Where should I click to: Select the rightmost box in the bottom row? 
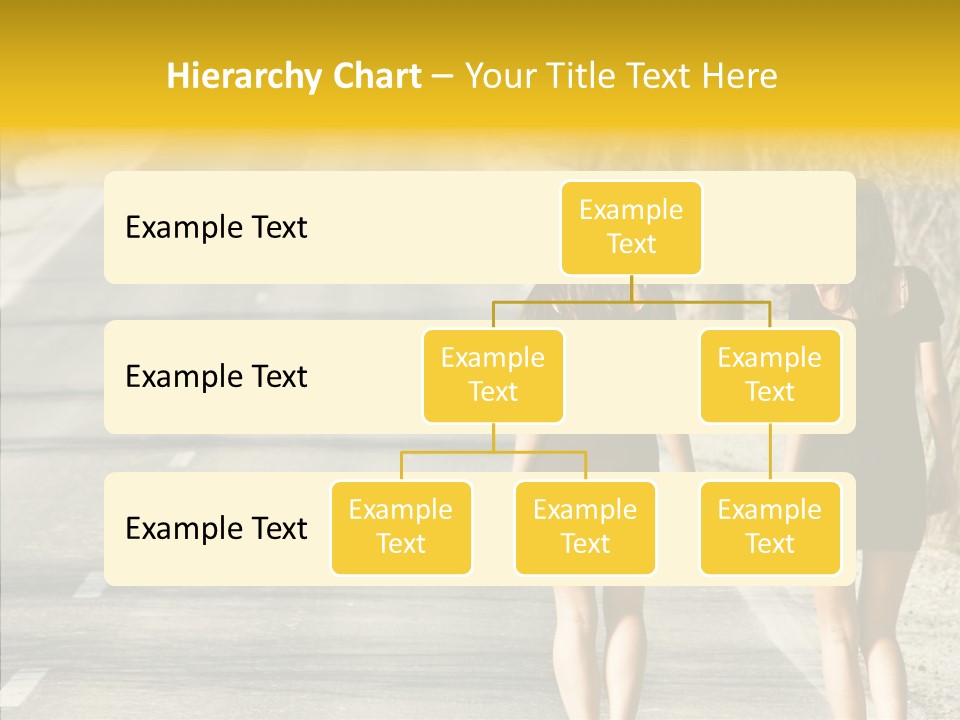[x=770, y=527]
